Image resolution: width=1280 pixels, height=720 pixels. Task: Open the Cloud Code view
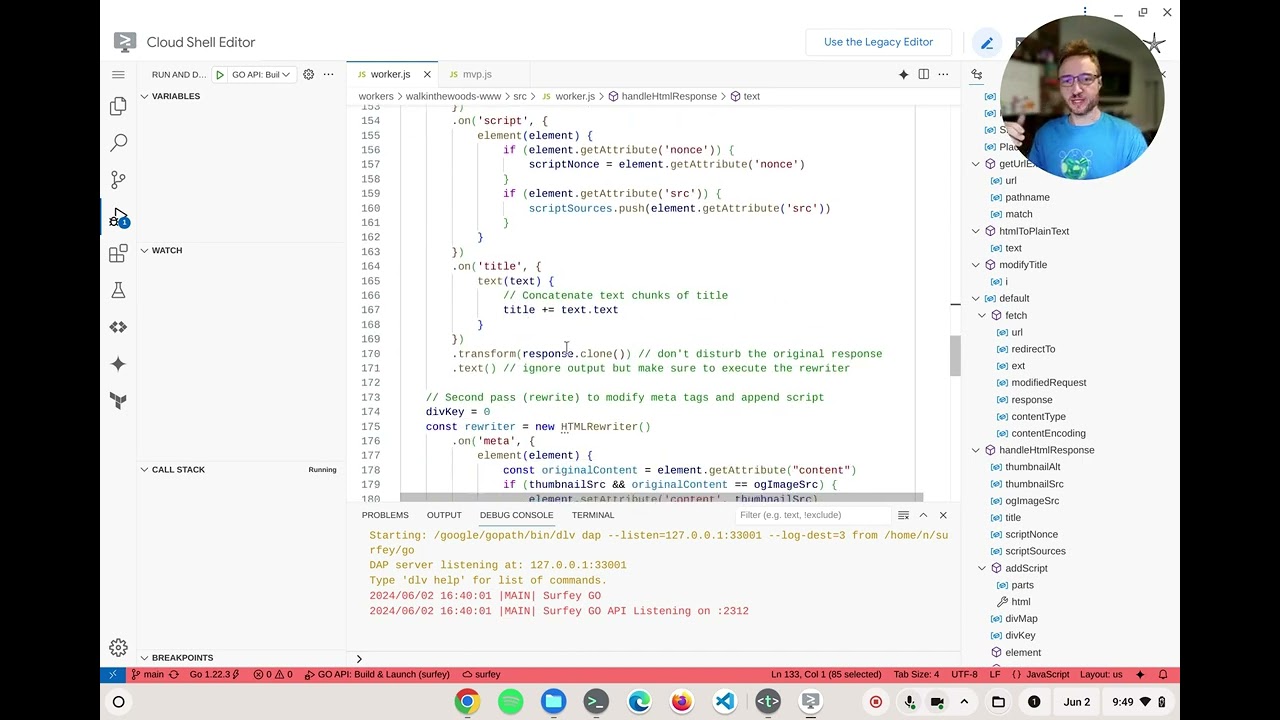click(x=118, y=327)
